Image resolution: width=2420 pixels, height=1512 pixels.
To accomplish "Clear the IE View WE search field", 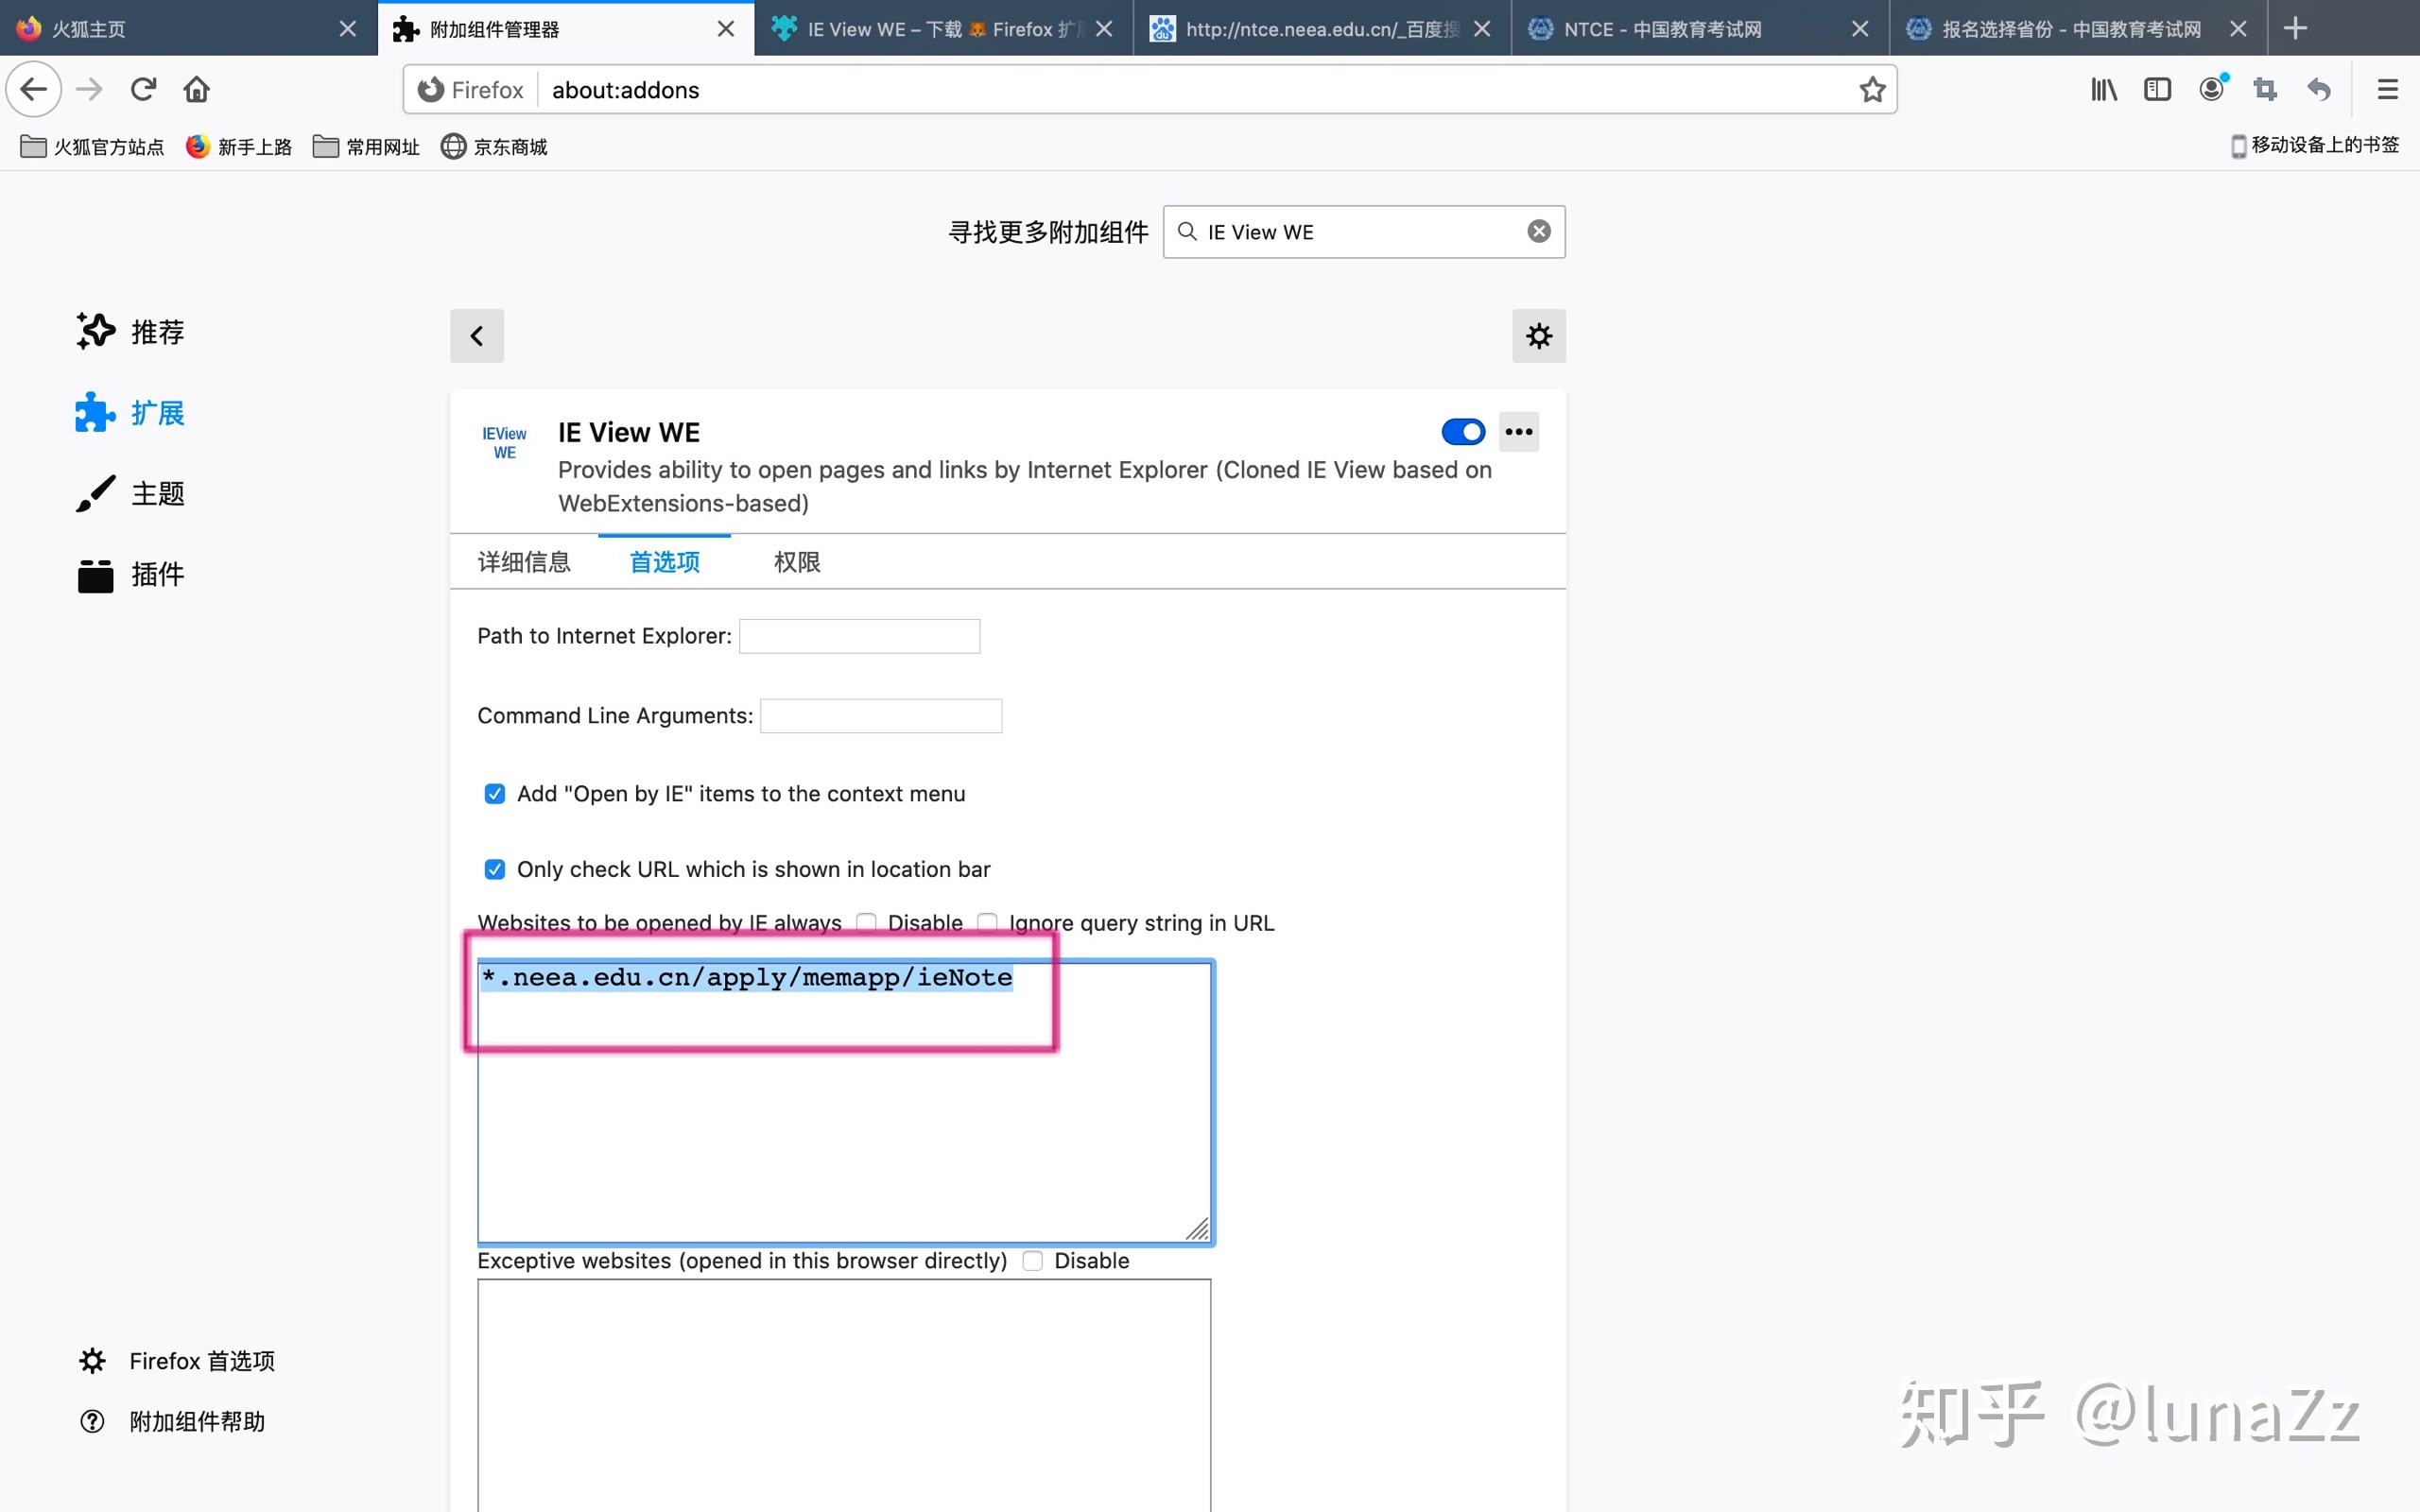I will pos(1539,232).
